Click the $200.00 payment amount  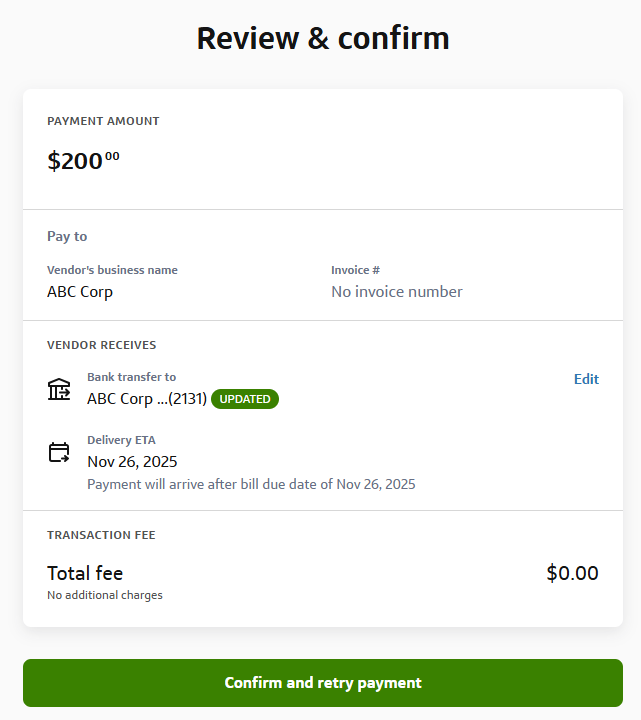coord(83,161)
